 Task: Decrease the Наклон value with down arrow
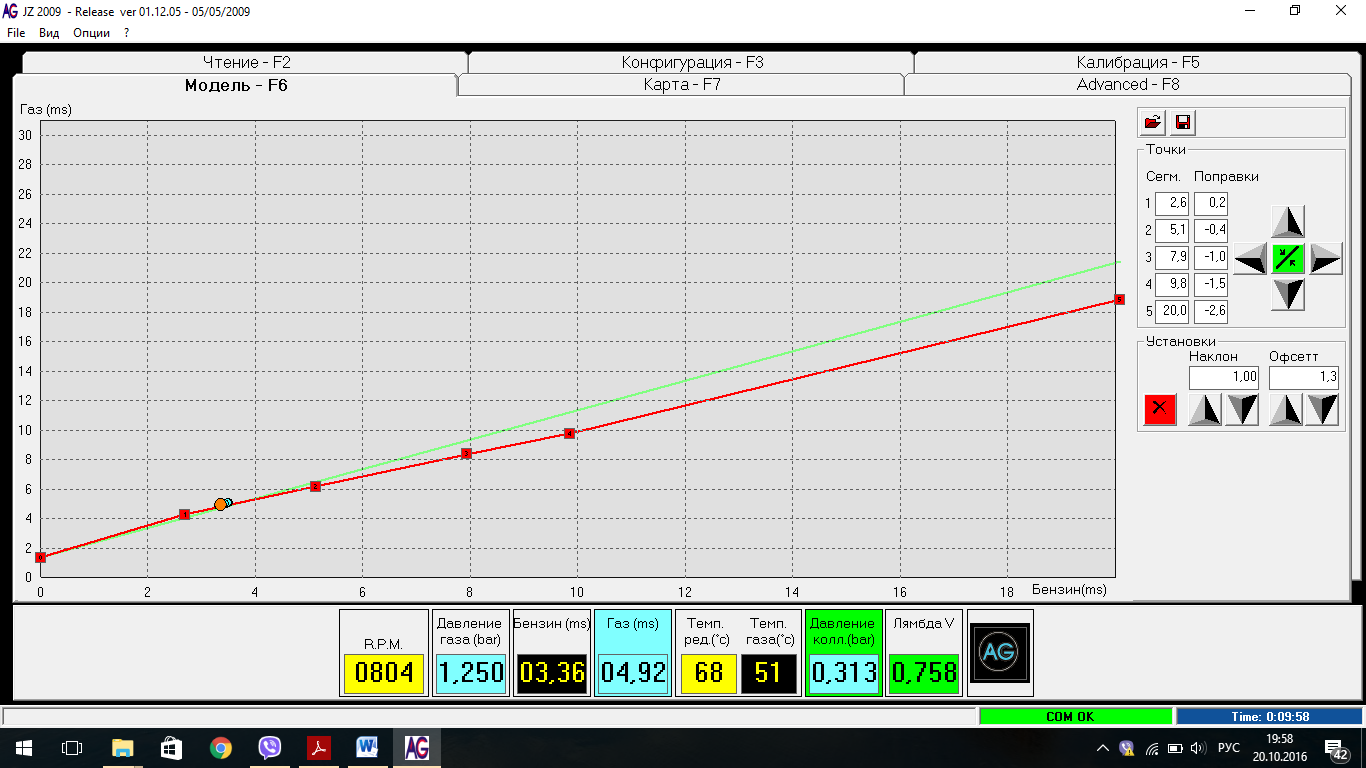pyautogui.click(x=1243, y=410)
